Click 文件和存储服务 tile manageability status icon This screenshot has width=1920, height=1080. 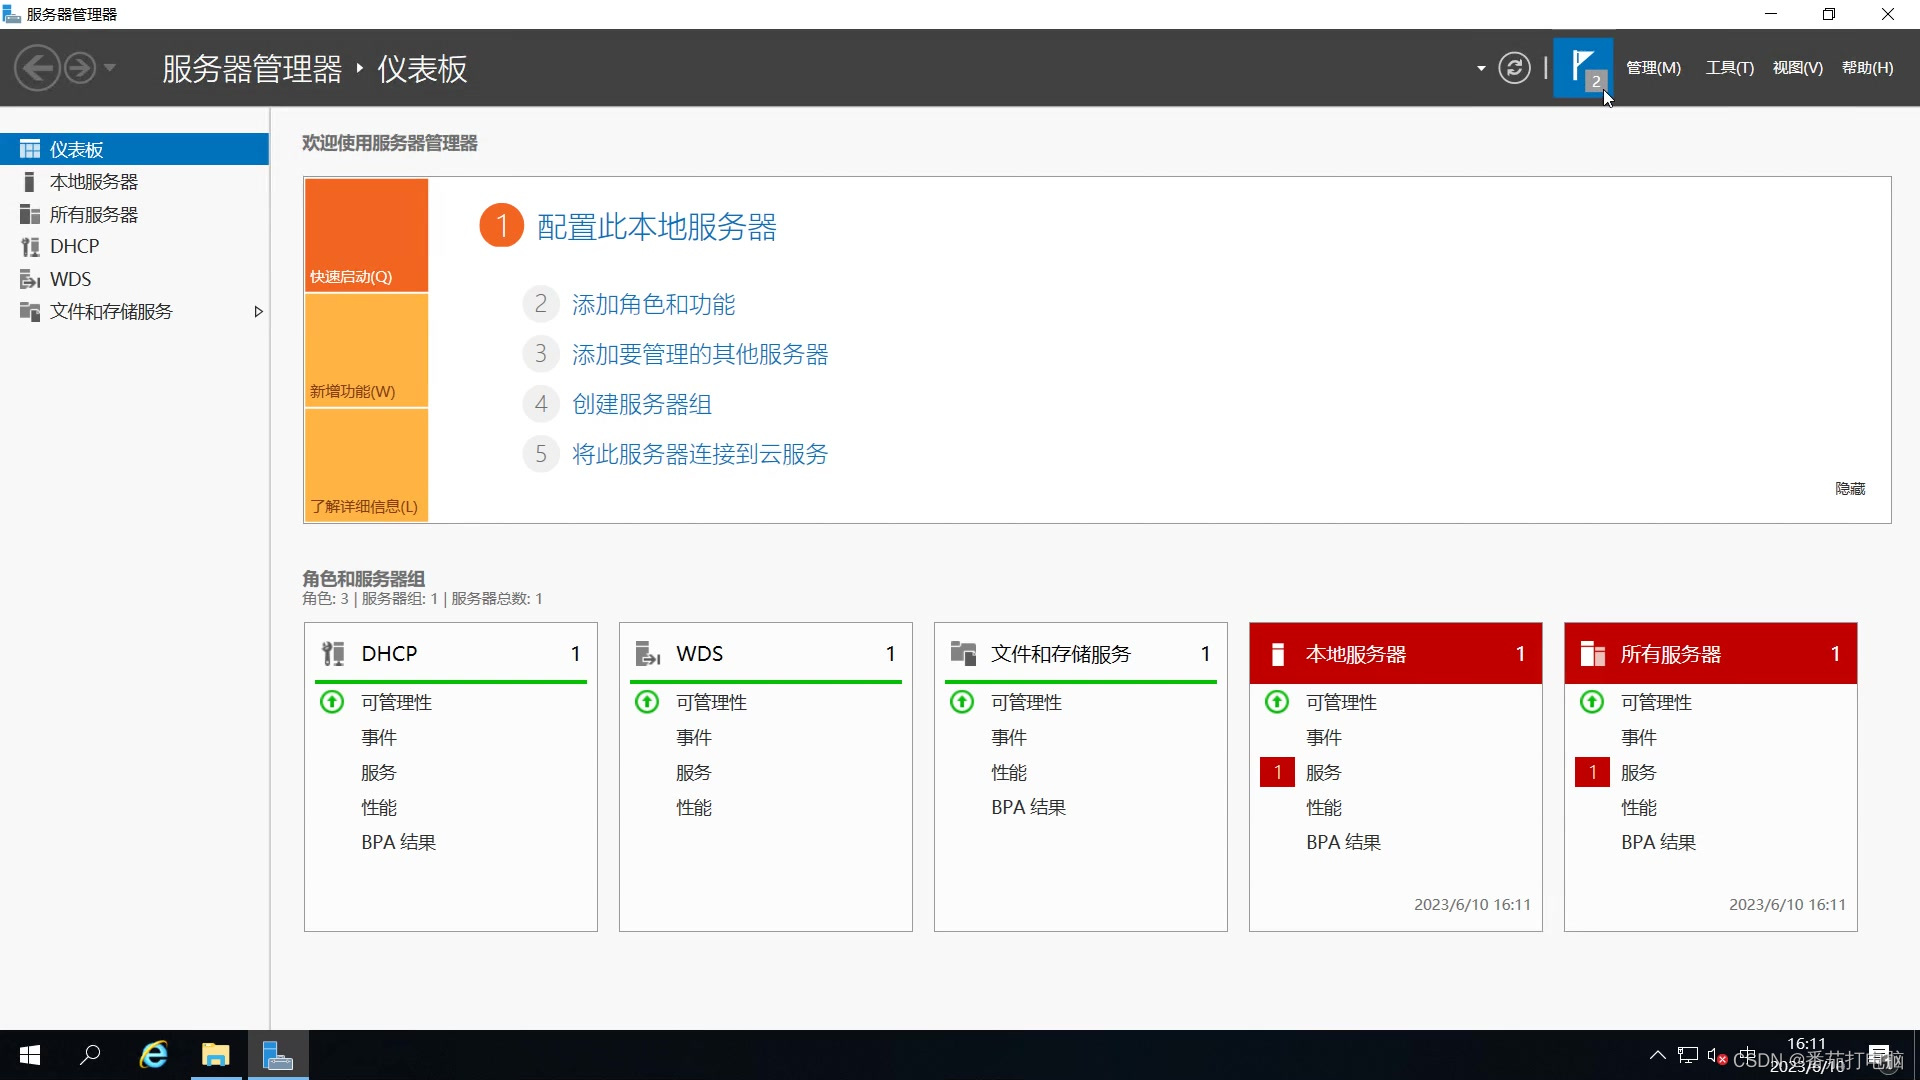[962, 702]
